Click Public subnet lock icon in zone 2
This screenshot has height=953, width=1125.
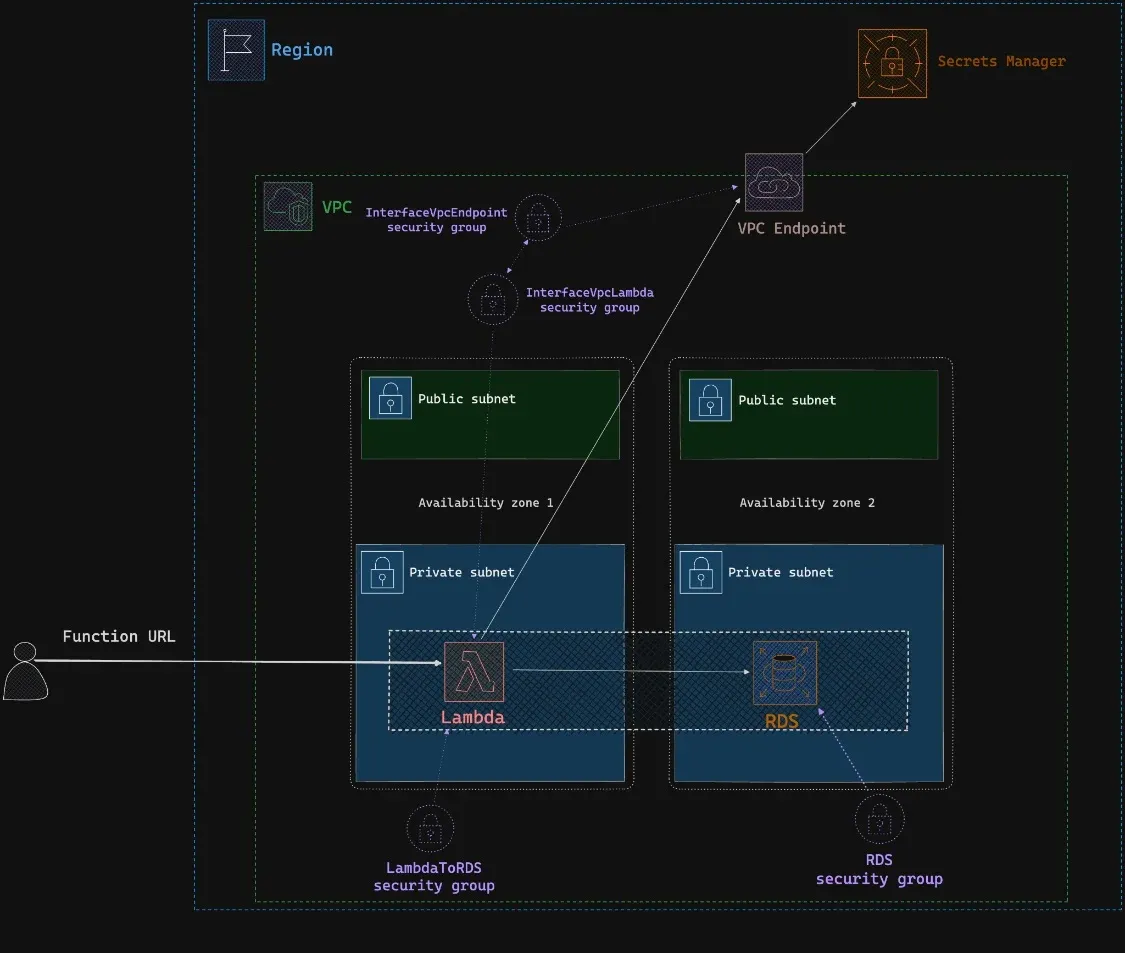click(x=710, y=399)
